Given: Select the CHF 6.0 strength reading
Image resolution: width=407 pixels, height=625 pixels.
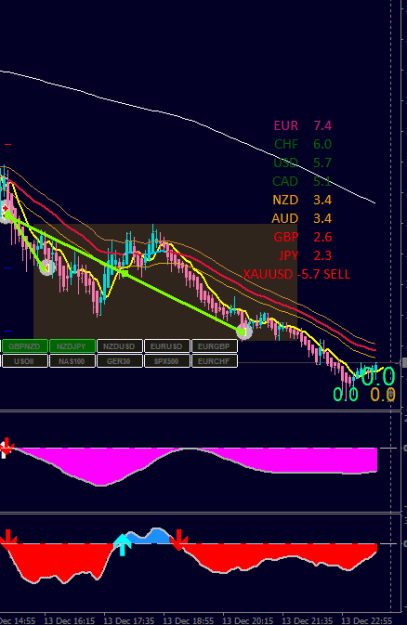Looking at the screenshot, I should click(x=303, y=144).
